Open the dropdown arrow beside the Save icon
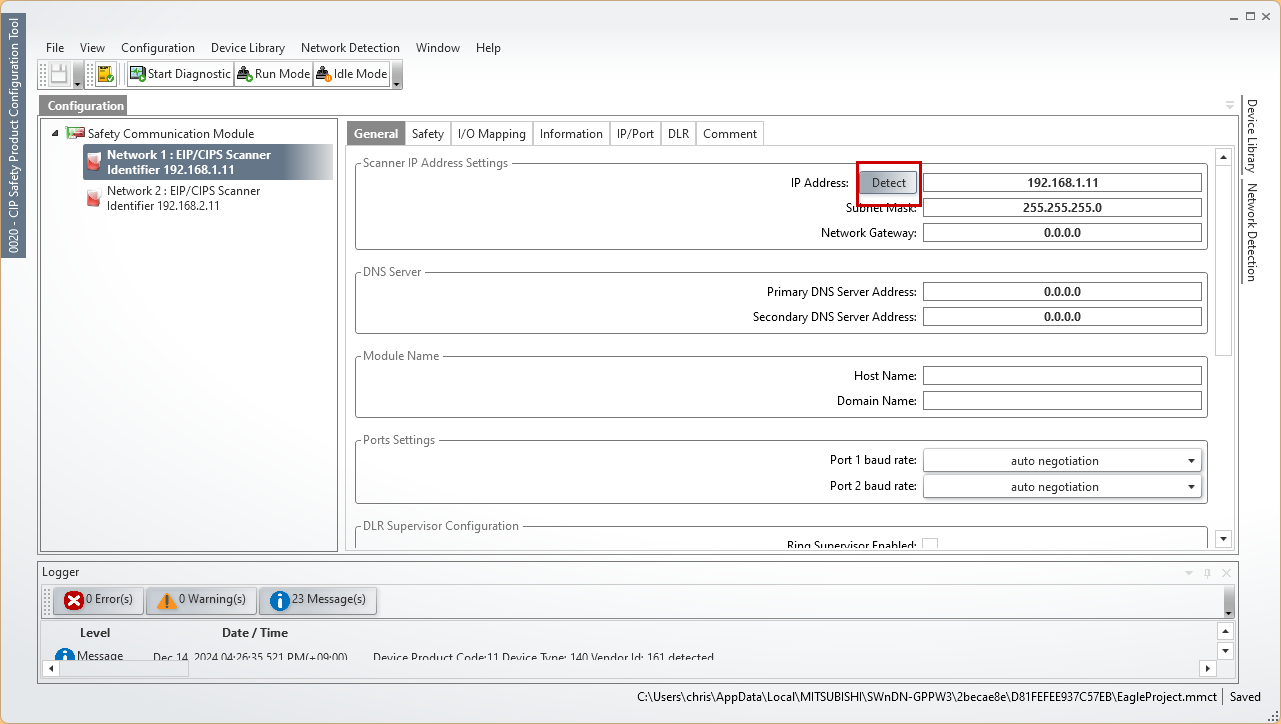 pyautogui.click(x=77, y=75)
